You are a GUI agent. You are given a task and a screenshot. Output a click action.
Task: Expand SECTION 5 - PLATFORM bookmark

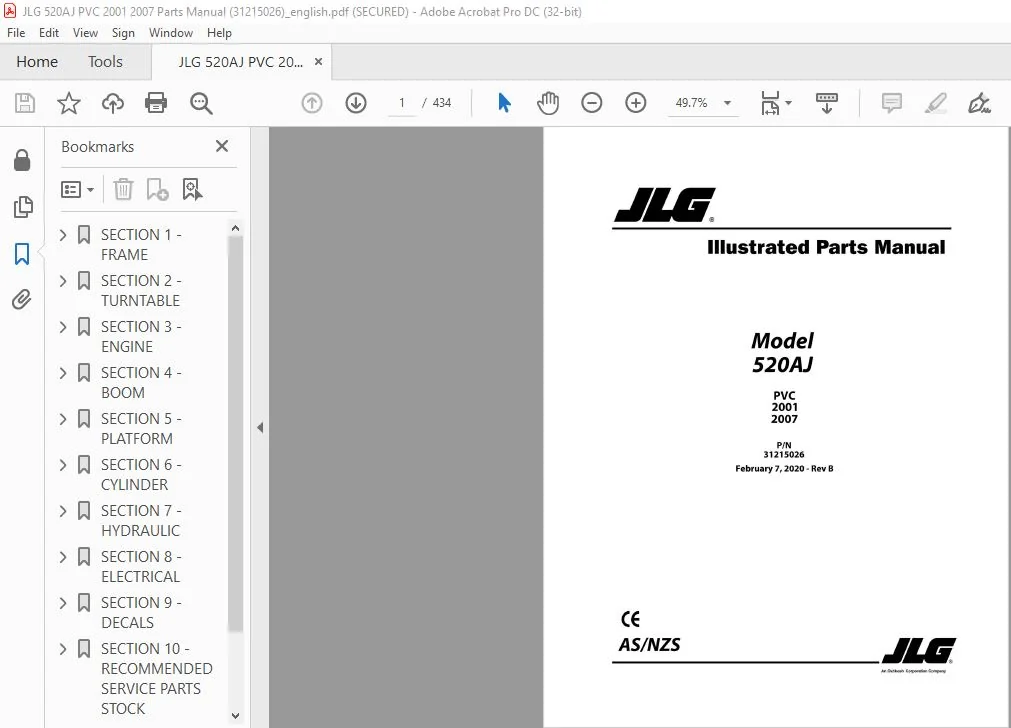[63, 419]
